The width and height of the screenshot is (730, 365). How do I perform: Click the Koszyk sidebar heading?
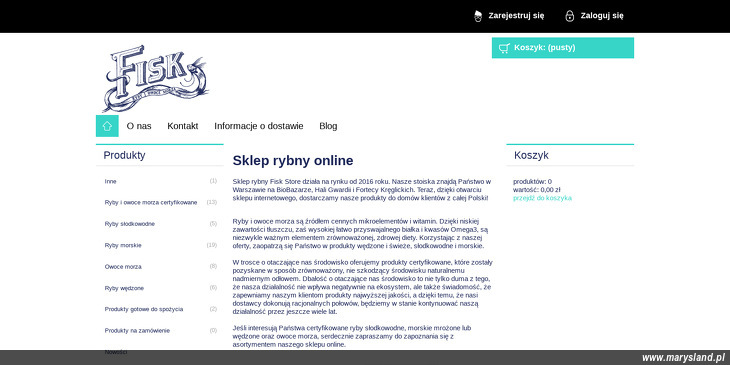coord(531,155)
